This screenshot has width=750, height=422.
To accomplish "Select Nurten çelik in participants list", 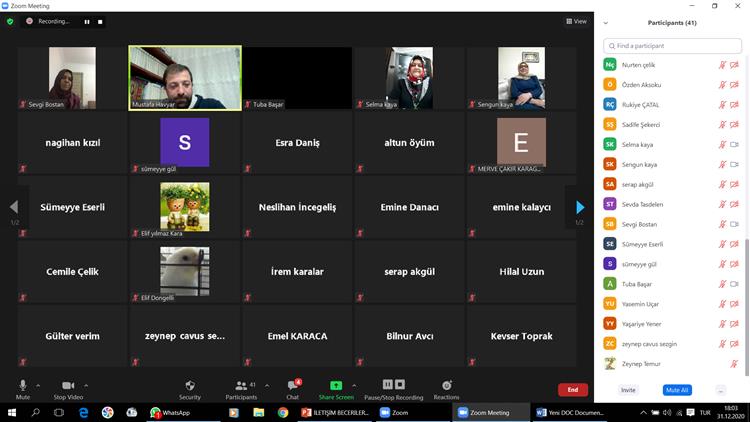I will click(672, 65).
